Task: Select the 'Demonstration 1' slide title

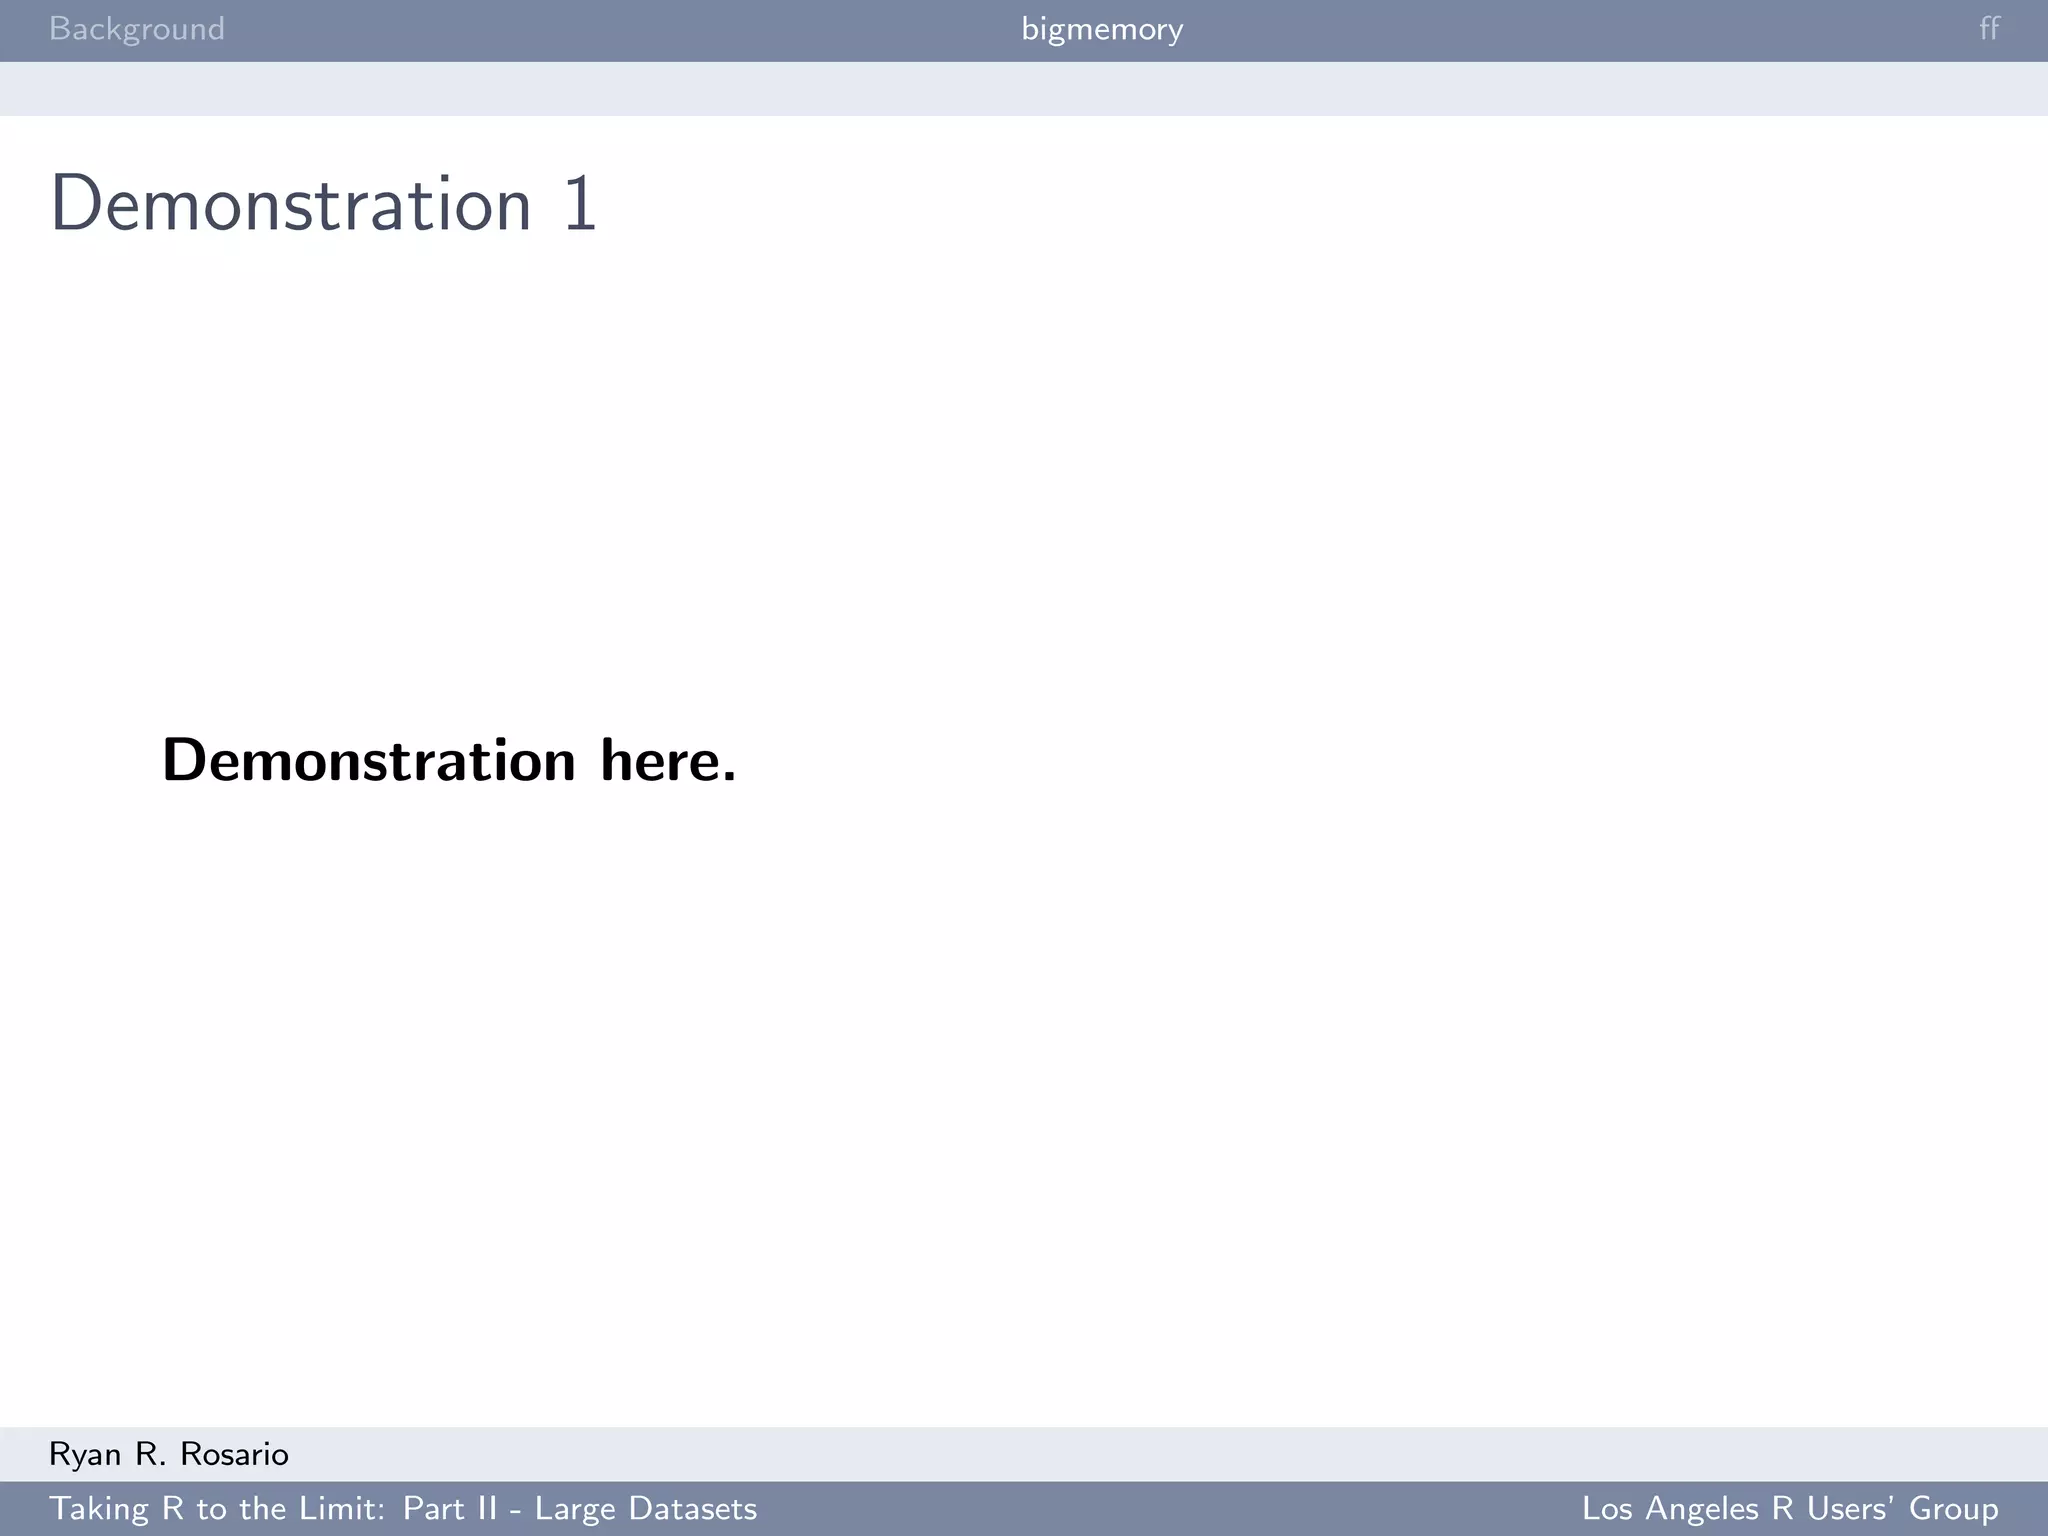Action: pyautogui.click(x=324, y=204)
